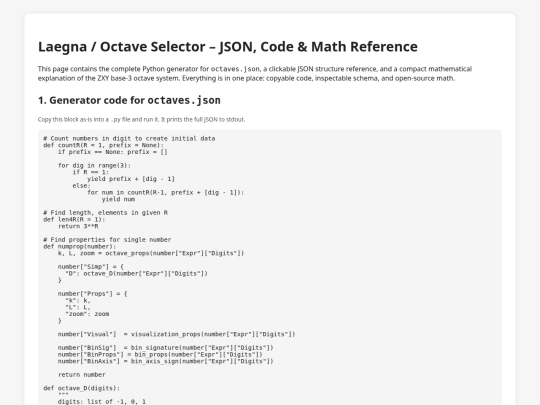
Task: Click the line 'return 3**R'
Action: 78,226
